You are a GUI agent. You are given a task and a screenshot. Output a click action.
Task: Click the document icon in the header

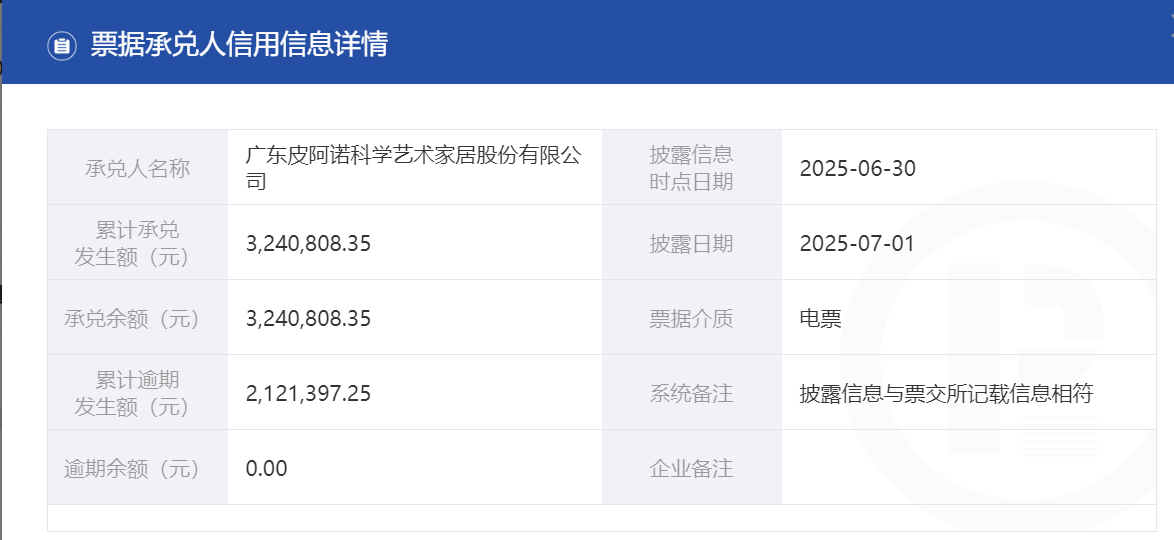[x=62, y=45]
